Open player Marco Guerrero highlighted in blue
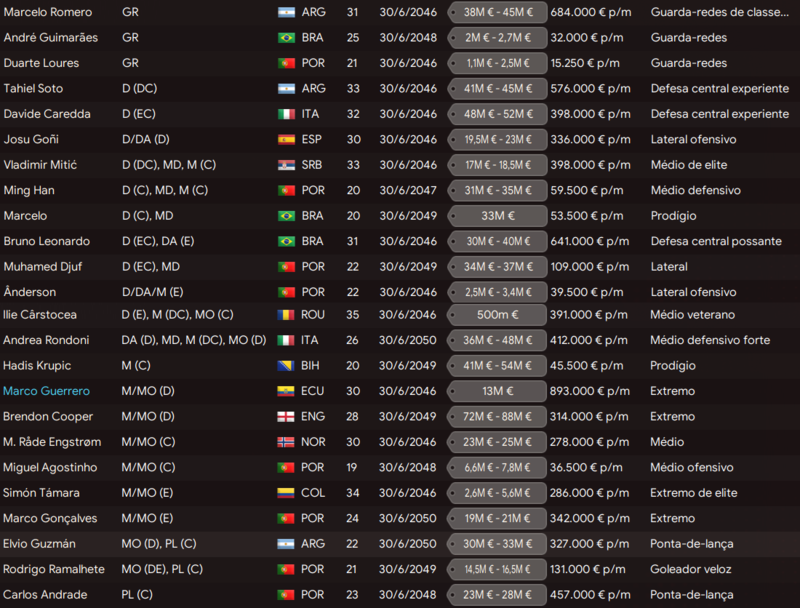The width and height of the screenshot is (800, 608). coord(46,391)
